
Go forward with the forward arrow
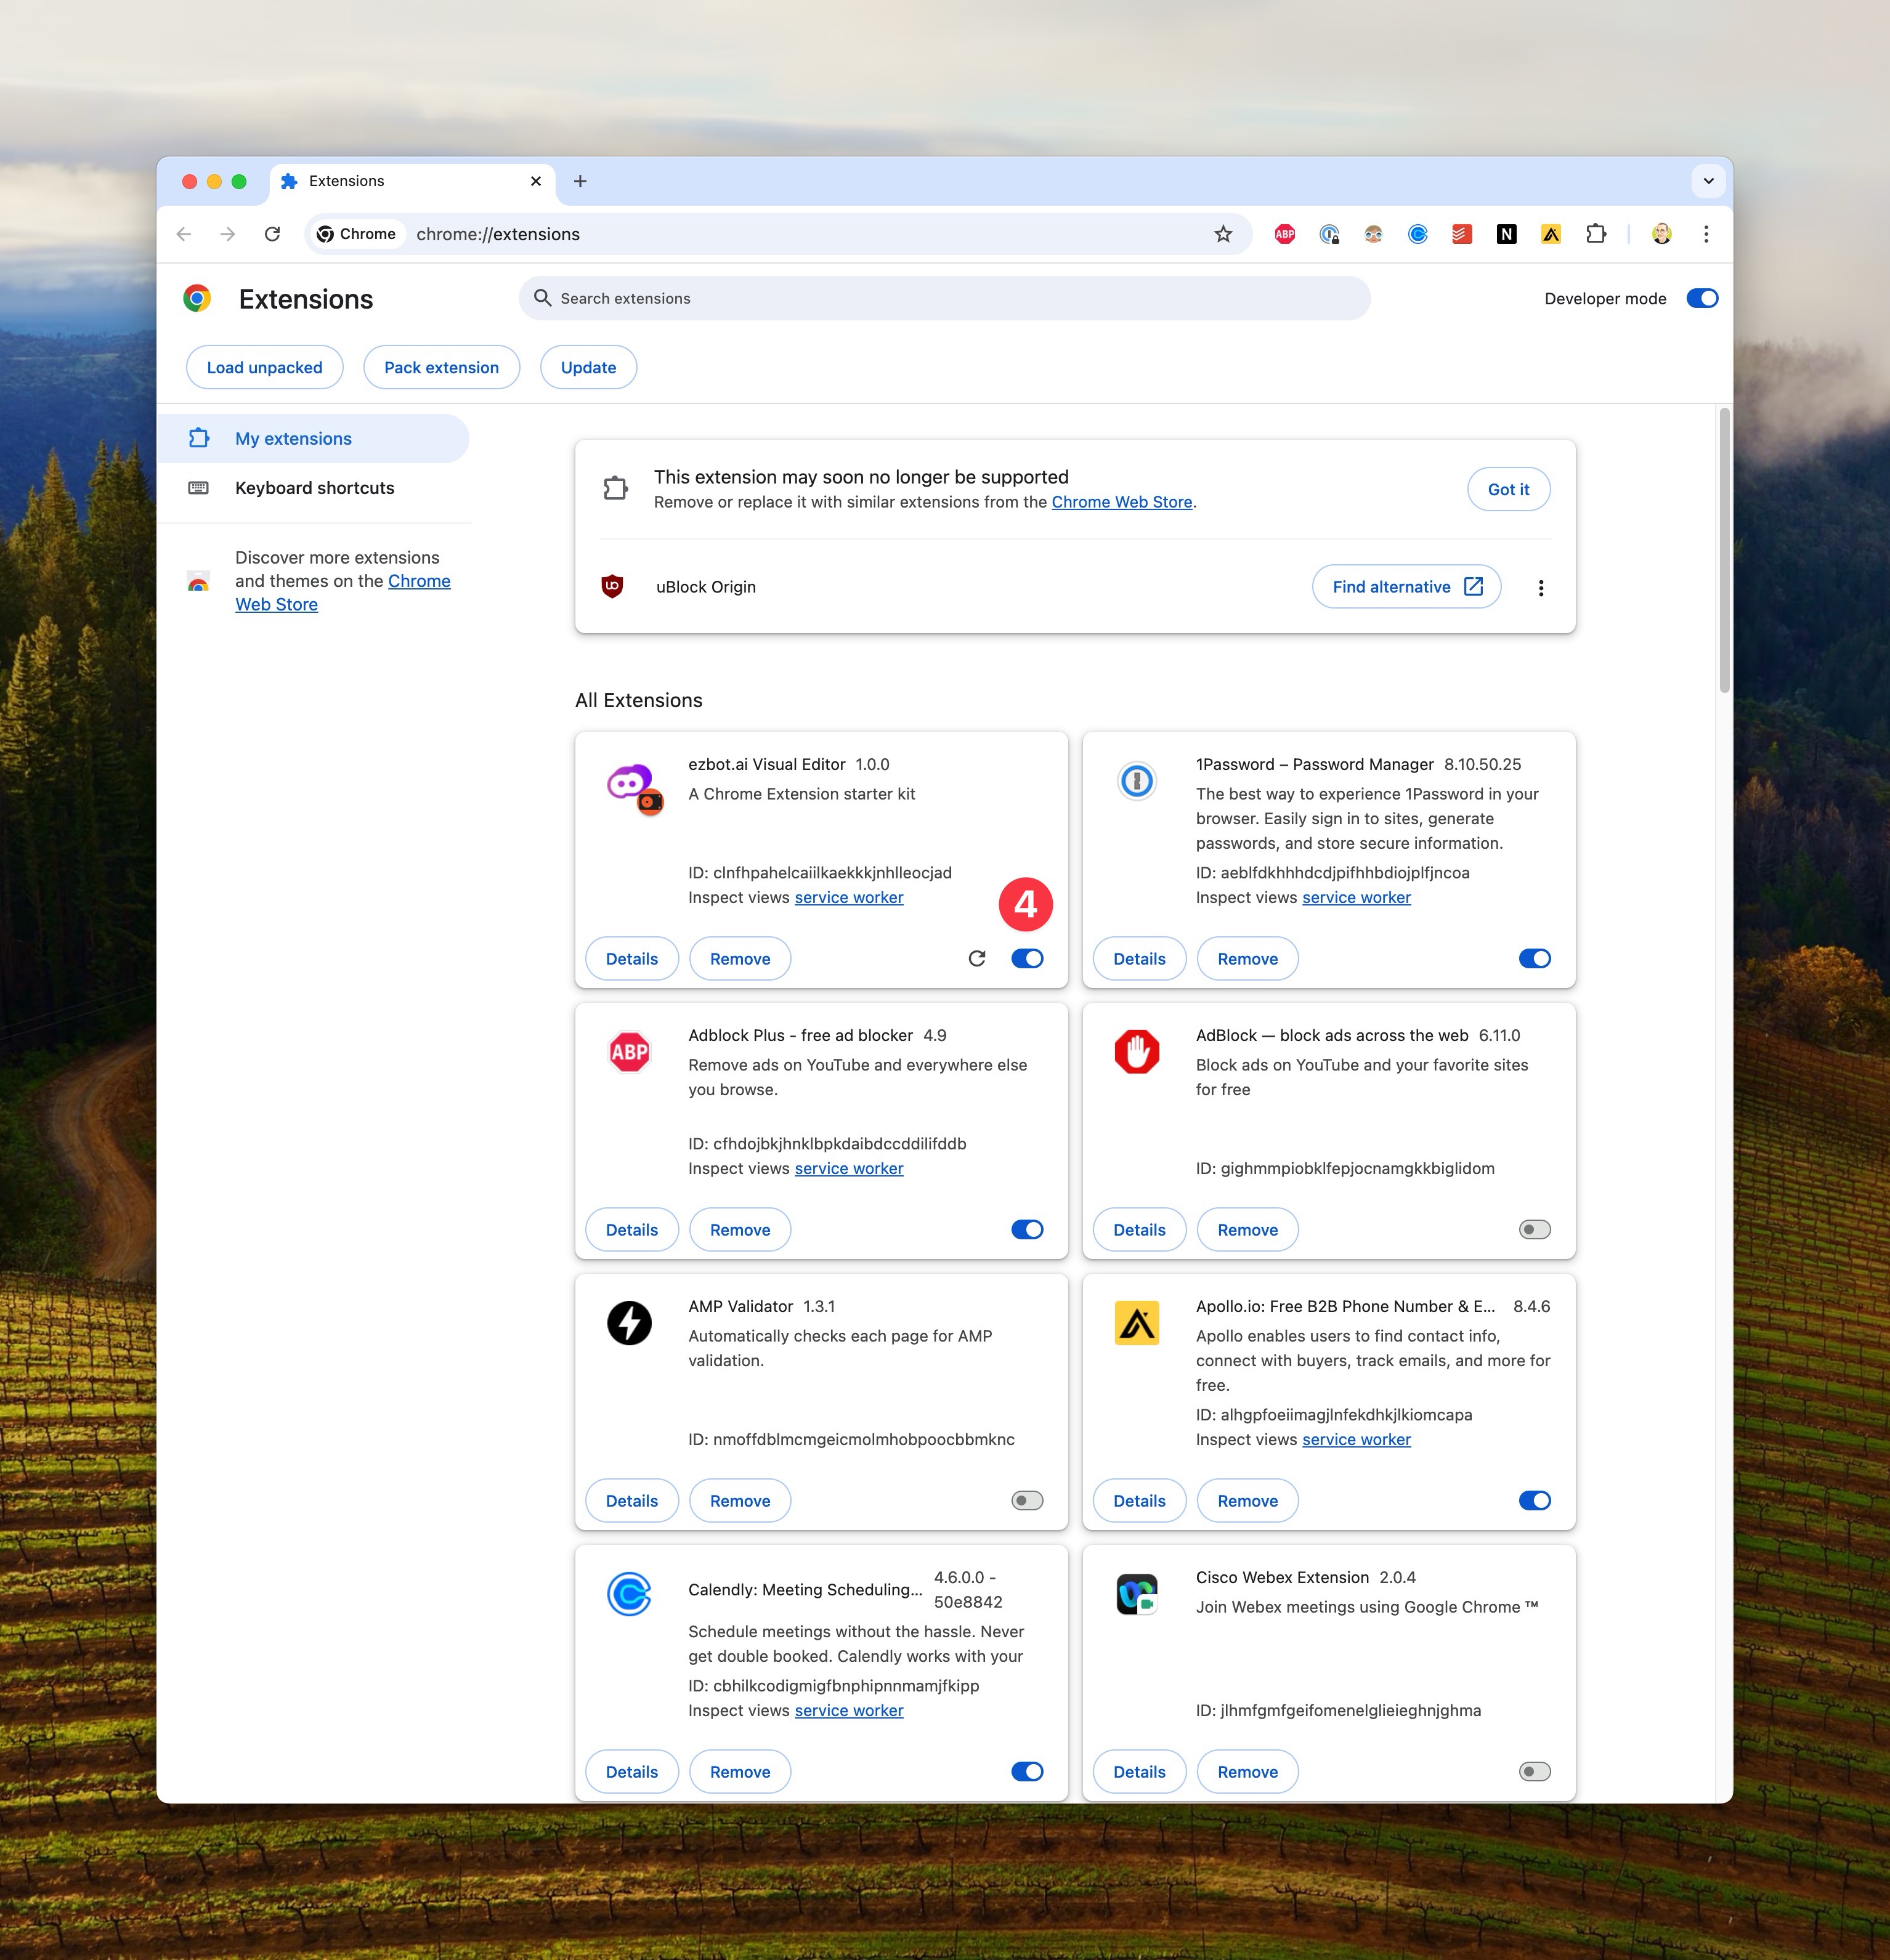[228, 234]
